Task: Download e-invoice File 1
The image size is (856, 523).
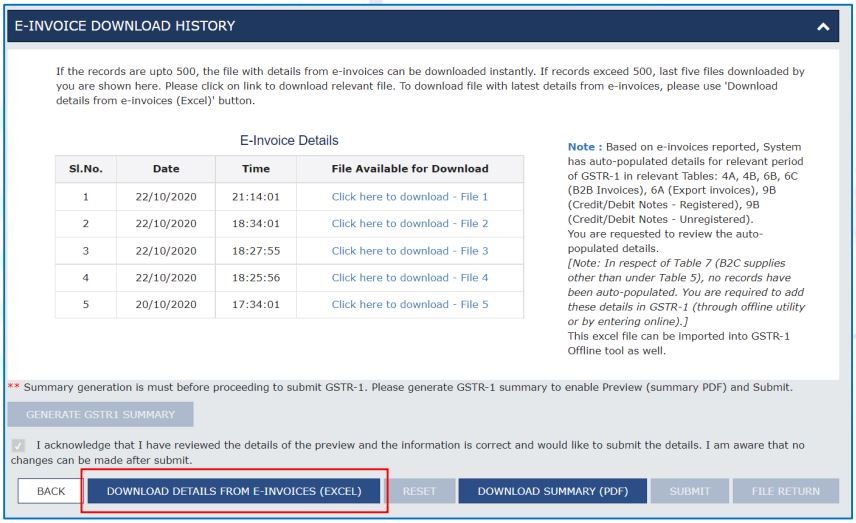Action: click(409, 197)
